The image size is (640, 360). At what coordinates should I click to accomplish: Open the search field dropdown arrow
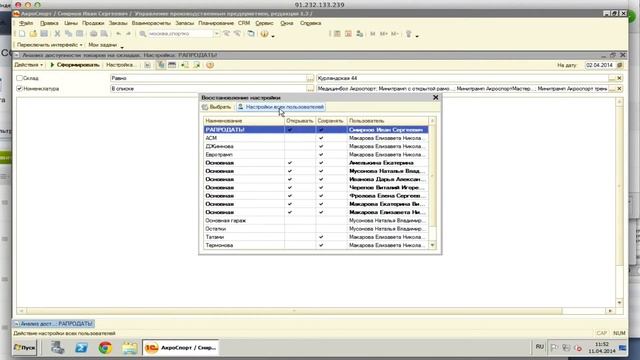coord(216,34)
